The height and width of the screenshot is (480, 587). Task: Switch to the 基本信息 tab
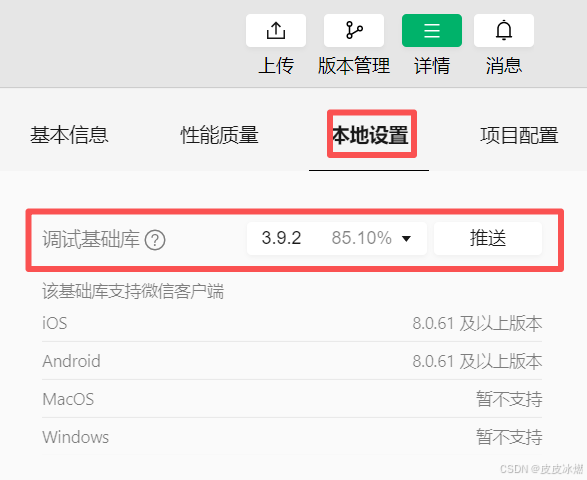tap(69, 135)
